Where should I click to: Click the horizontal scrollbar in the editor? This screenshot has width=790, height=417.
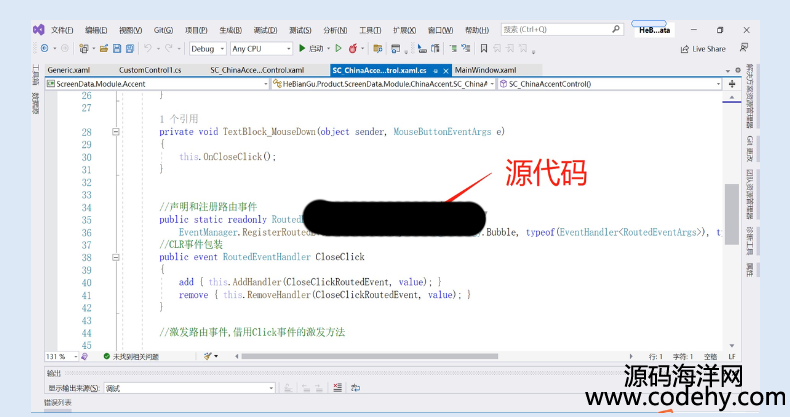[370, 356]
